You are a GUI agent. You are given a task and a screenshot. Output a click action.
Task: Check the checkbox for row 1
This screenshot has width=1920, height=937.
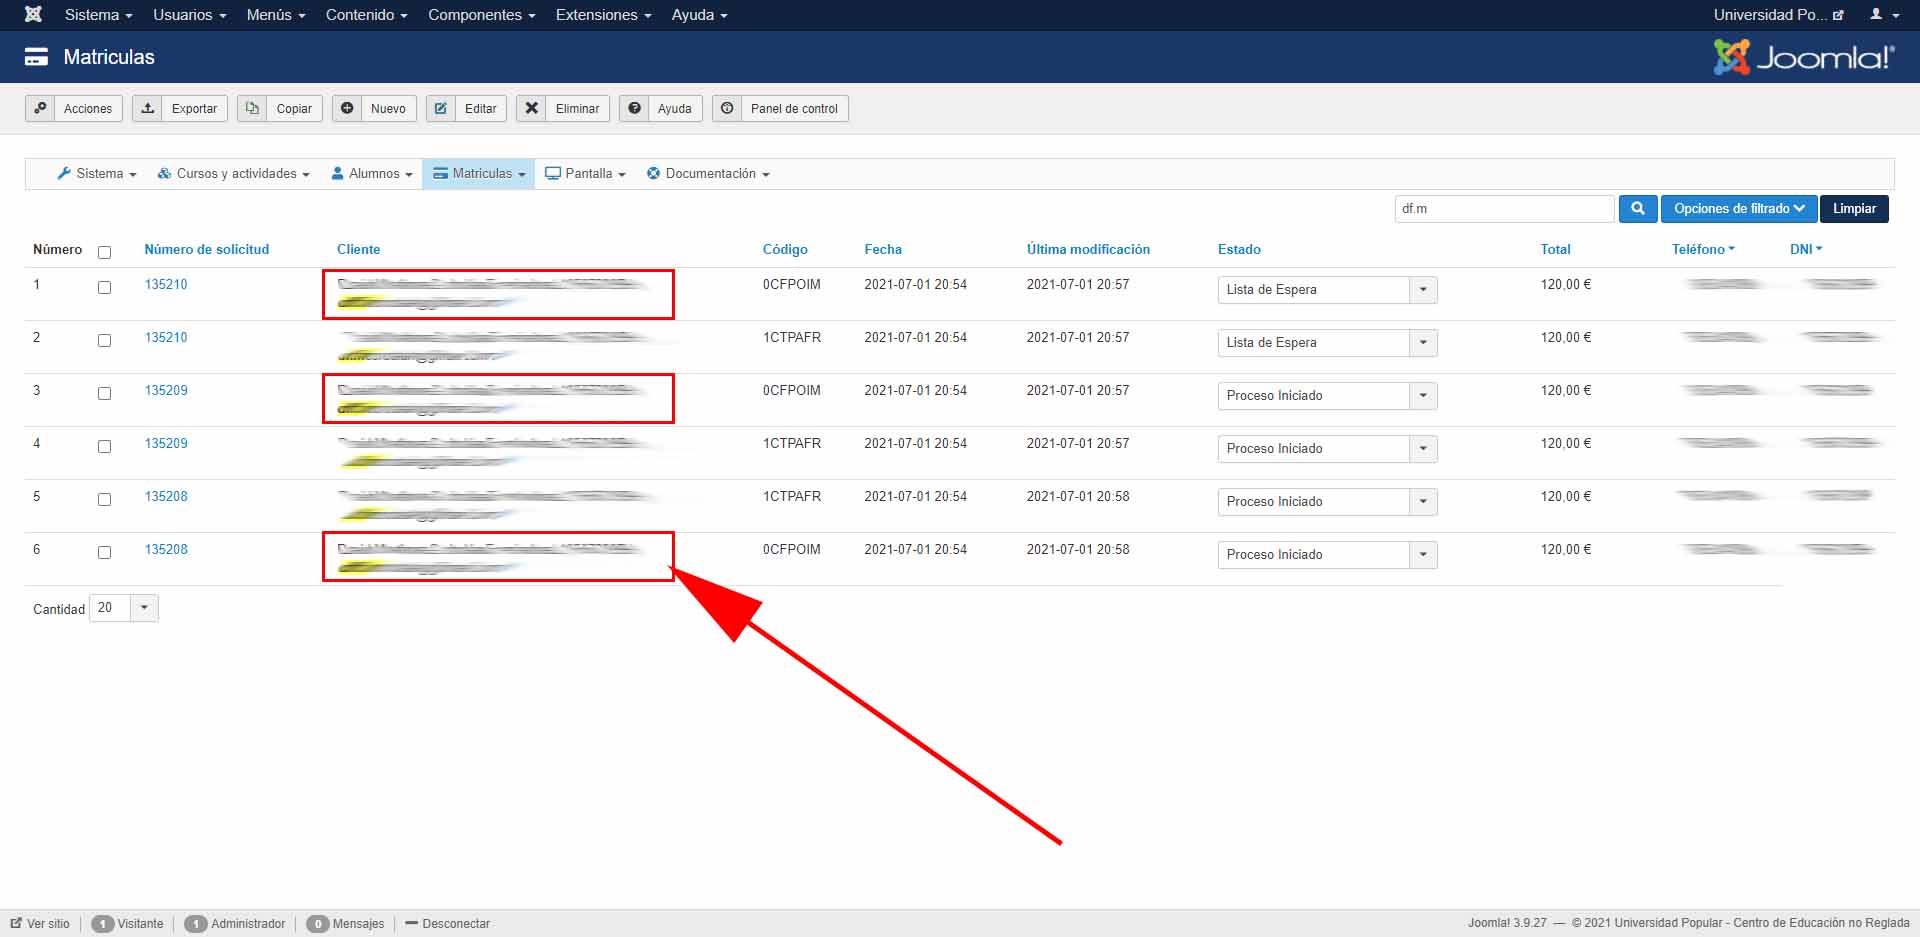tap(104, 287)
